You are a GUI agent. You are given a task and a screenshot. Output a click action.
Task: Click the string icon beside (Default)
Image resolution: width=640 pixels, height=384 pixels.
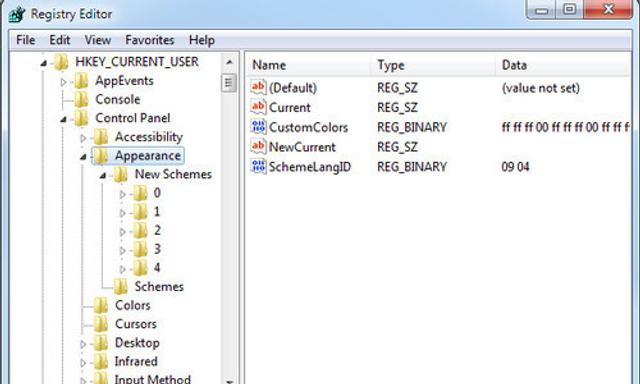(x=258, y=87)
